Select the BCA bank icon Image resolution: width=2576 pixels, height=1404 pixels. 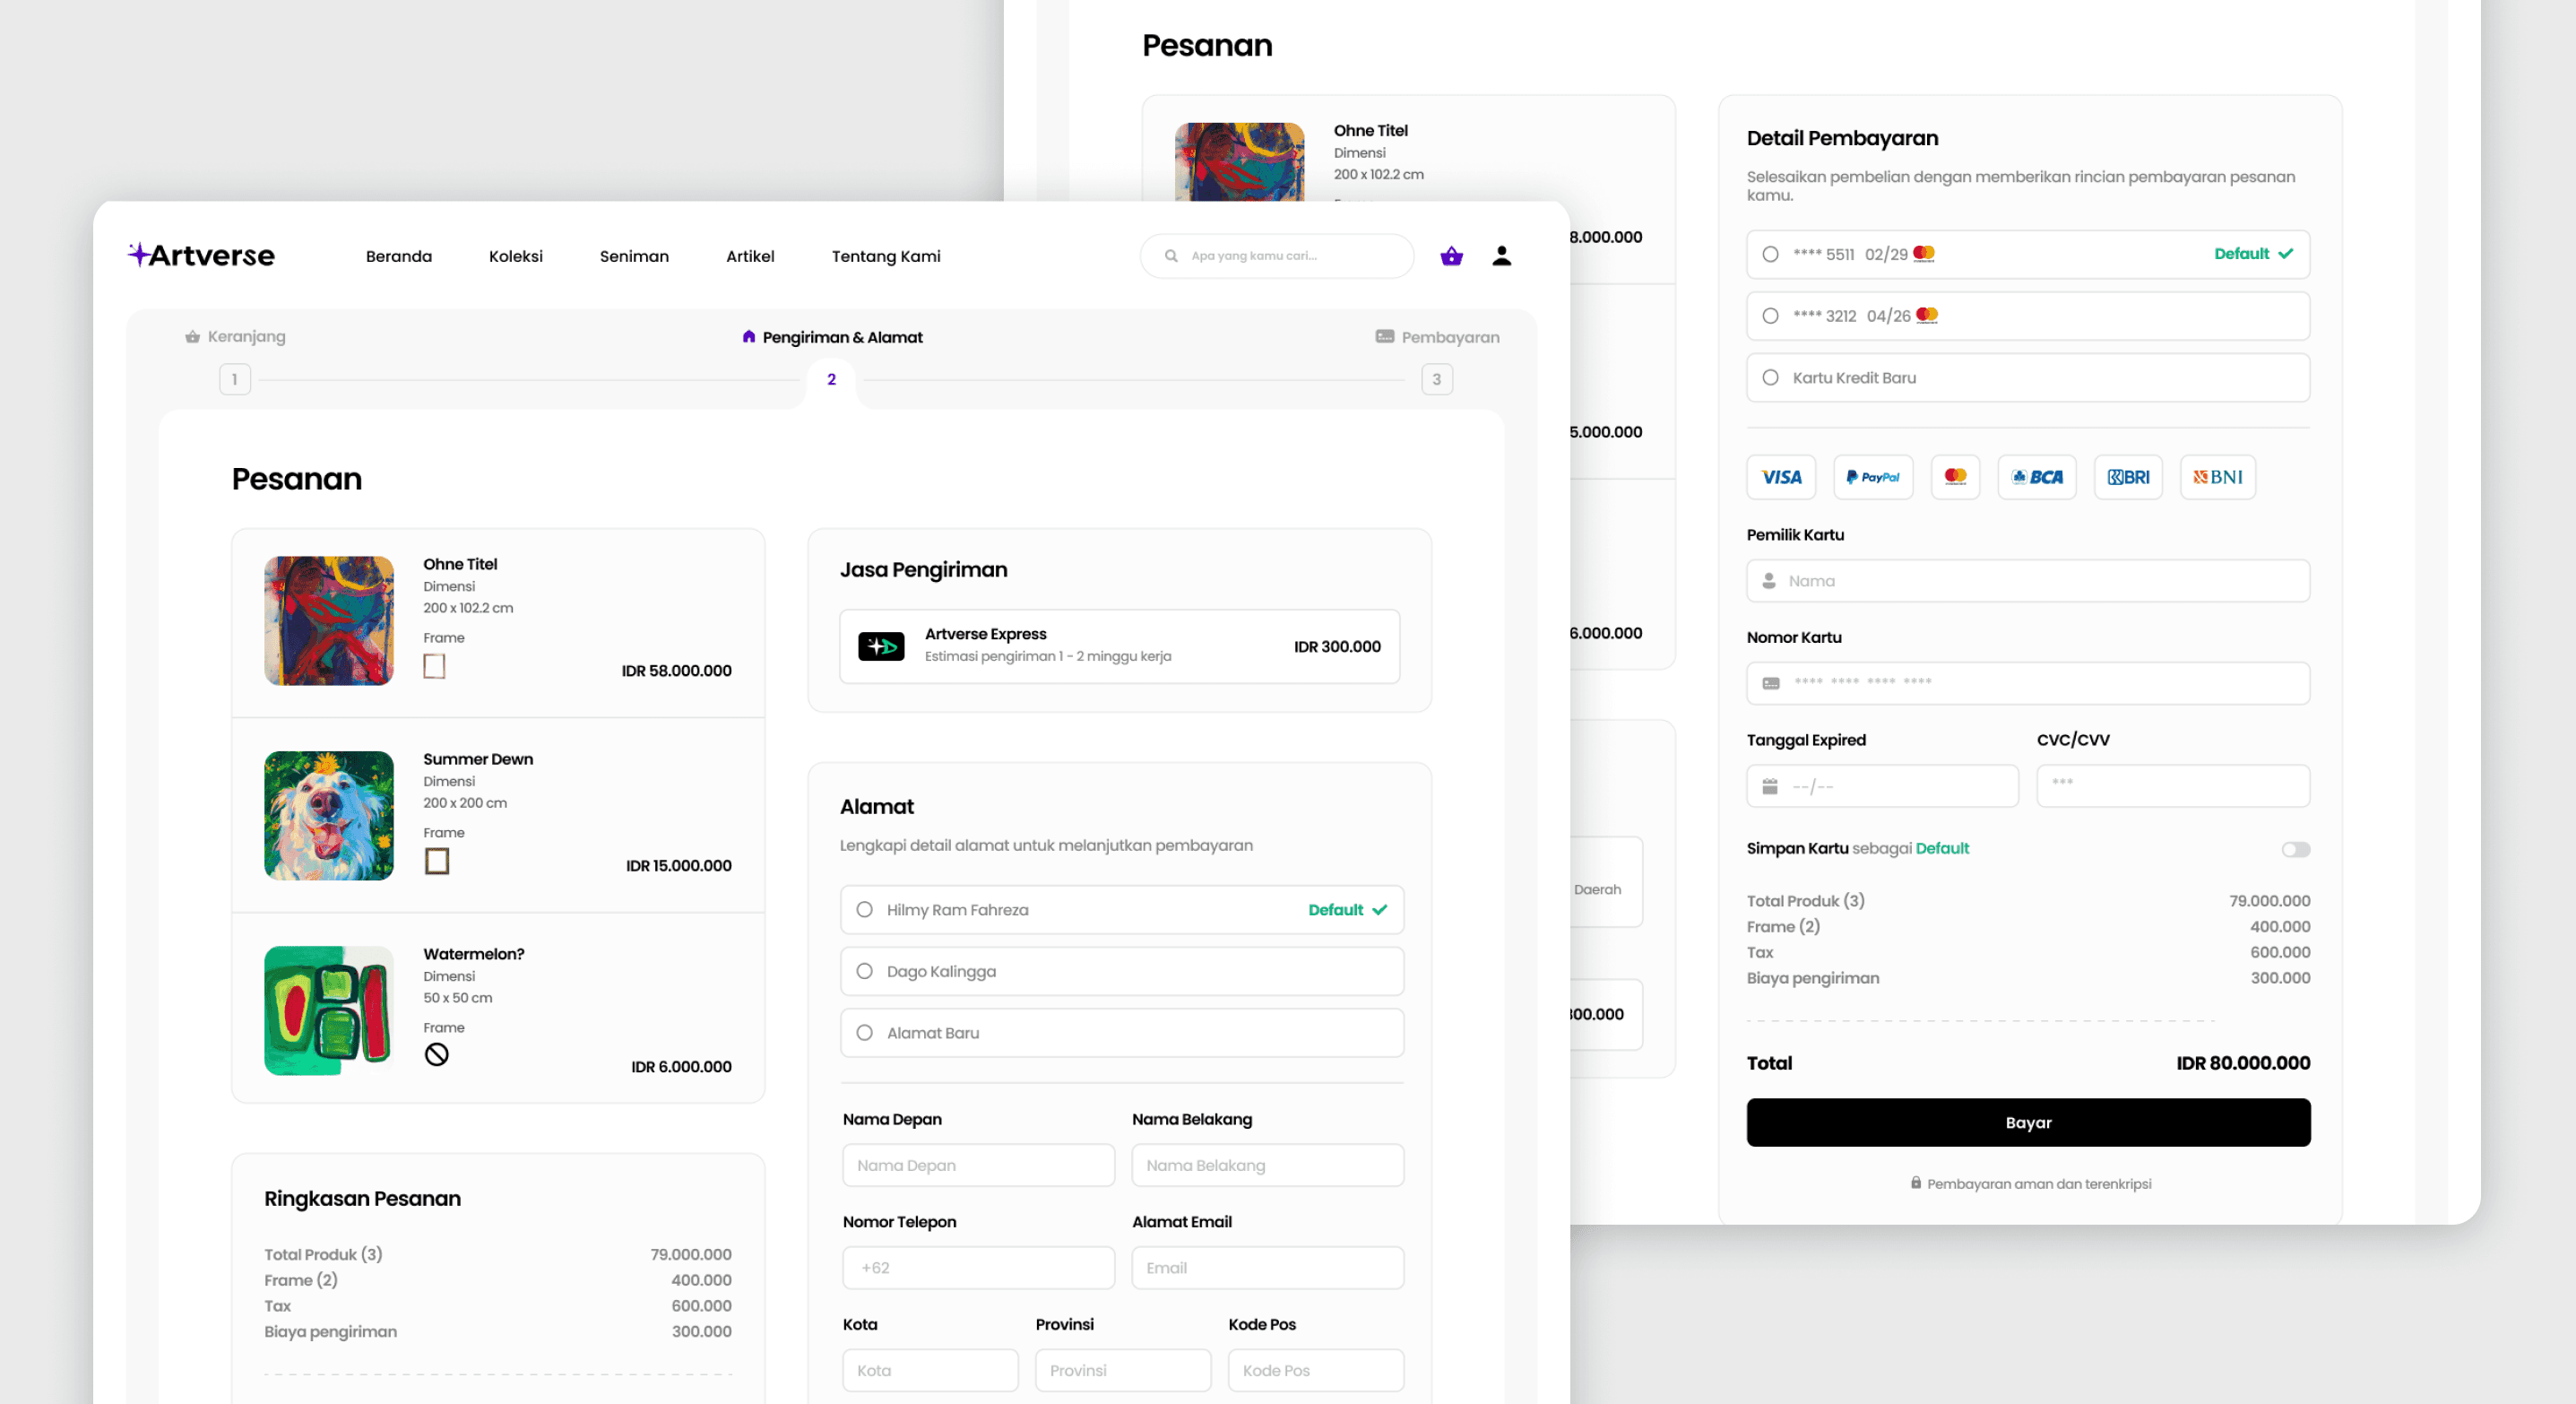[x=2037, y=477]
